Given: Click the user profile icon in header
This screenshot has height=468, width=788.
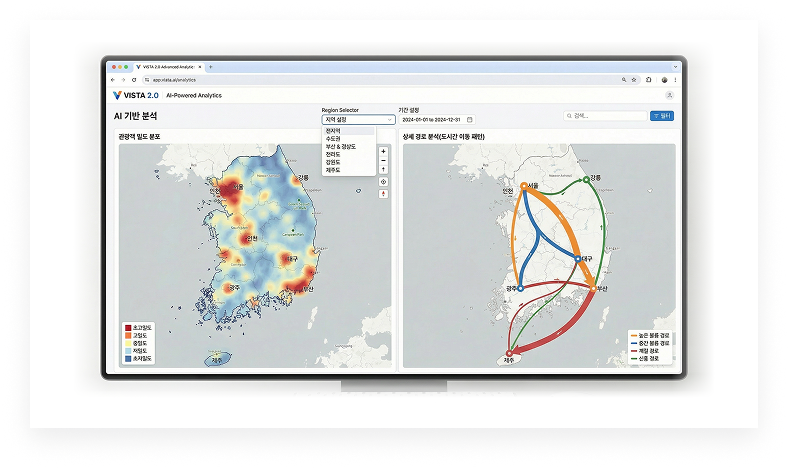Looking at the screenshot, I should coord(669,95).
